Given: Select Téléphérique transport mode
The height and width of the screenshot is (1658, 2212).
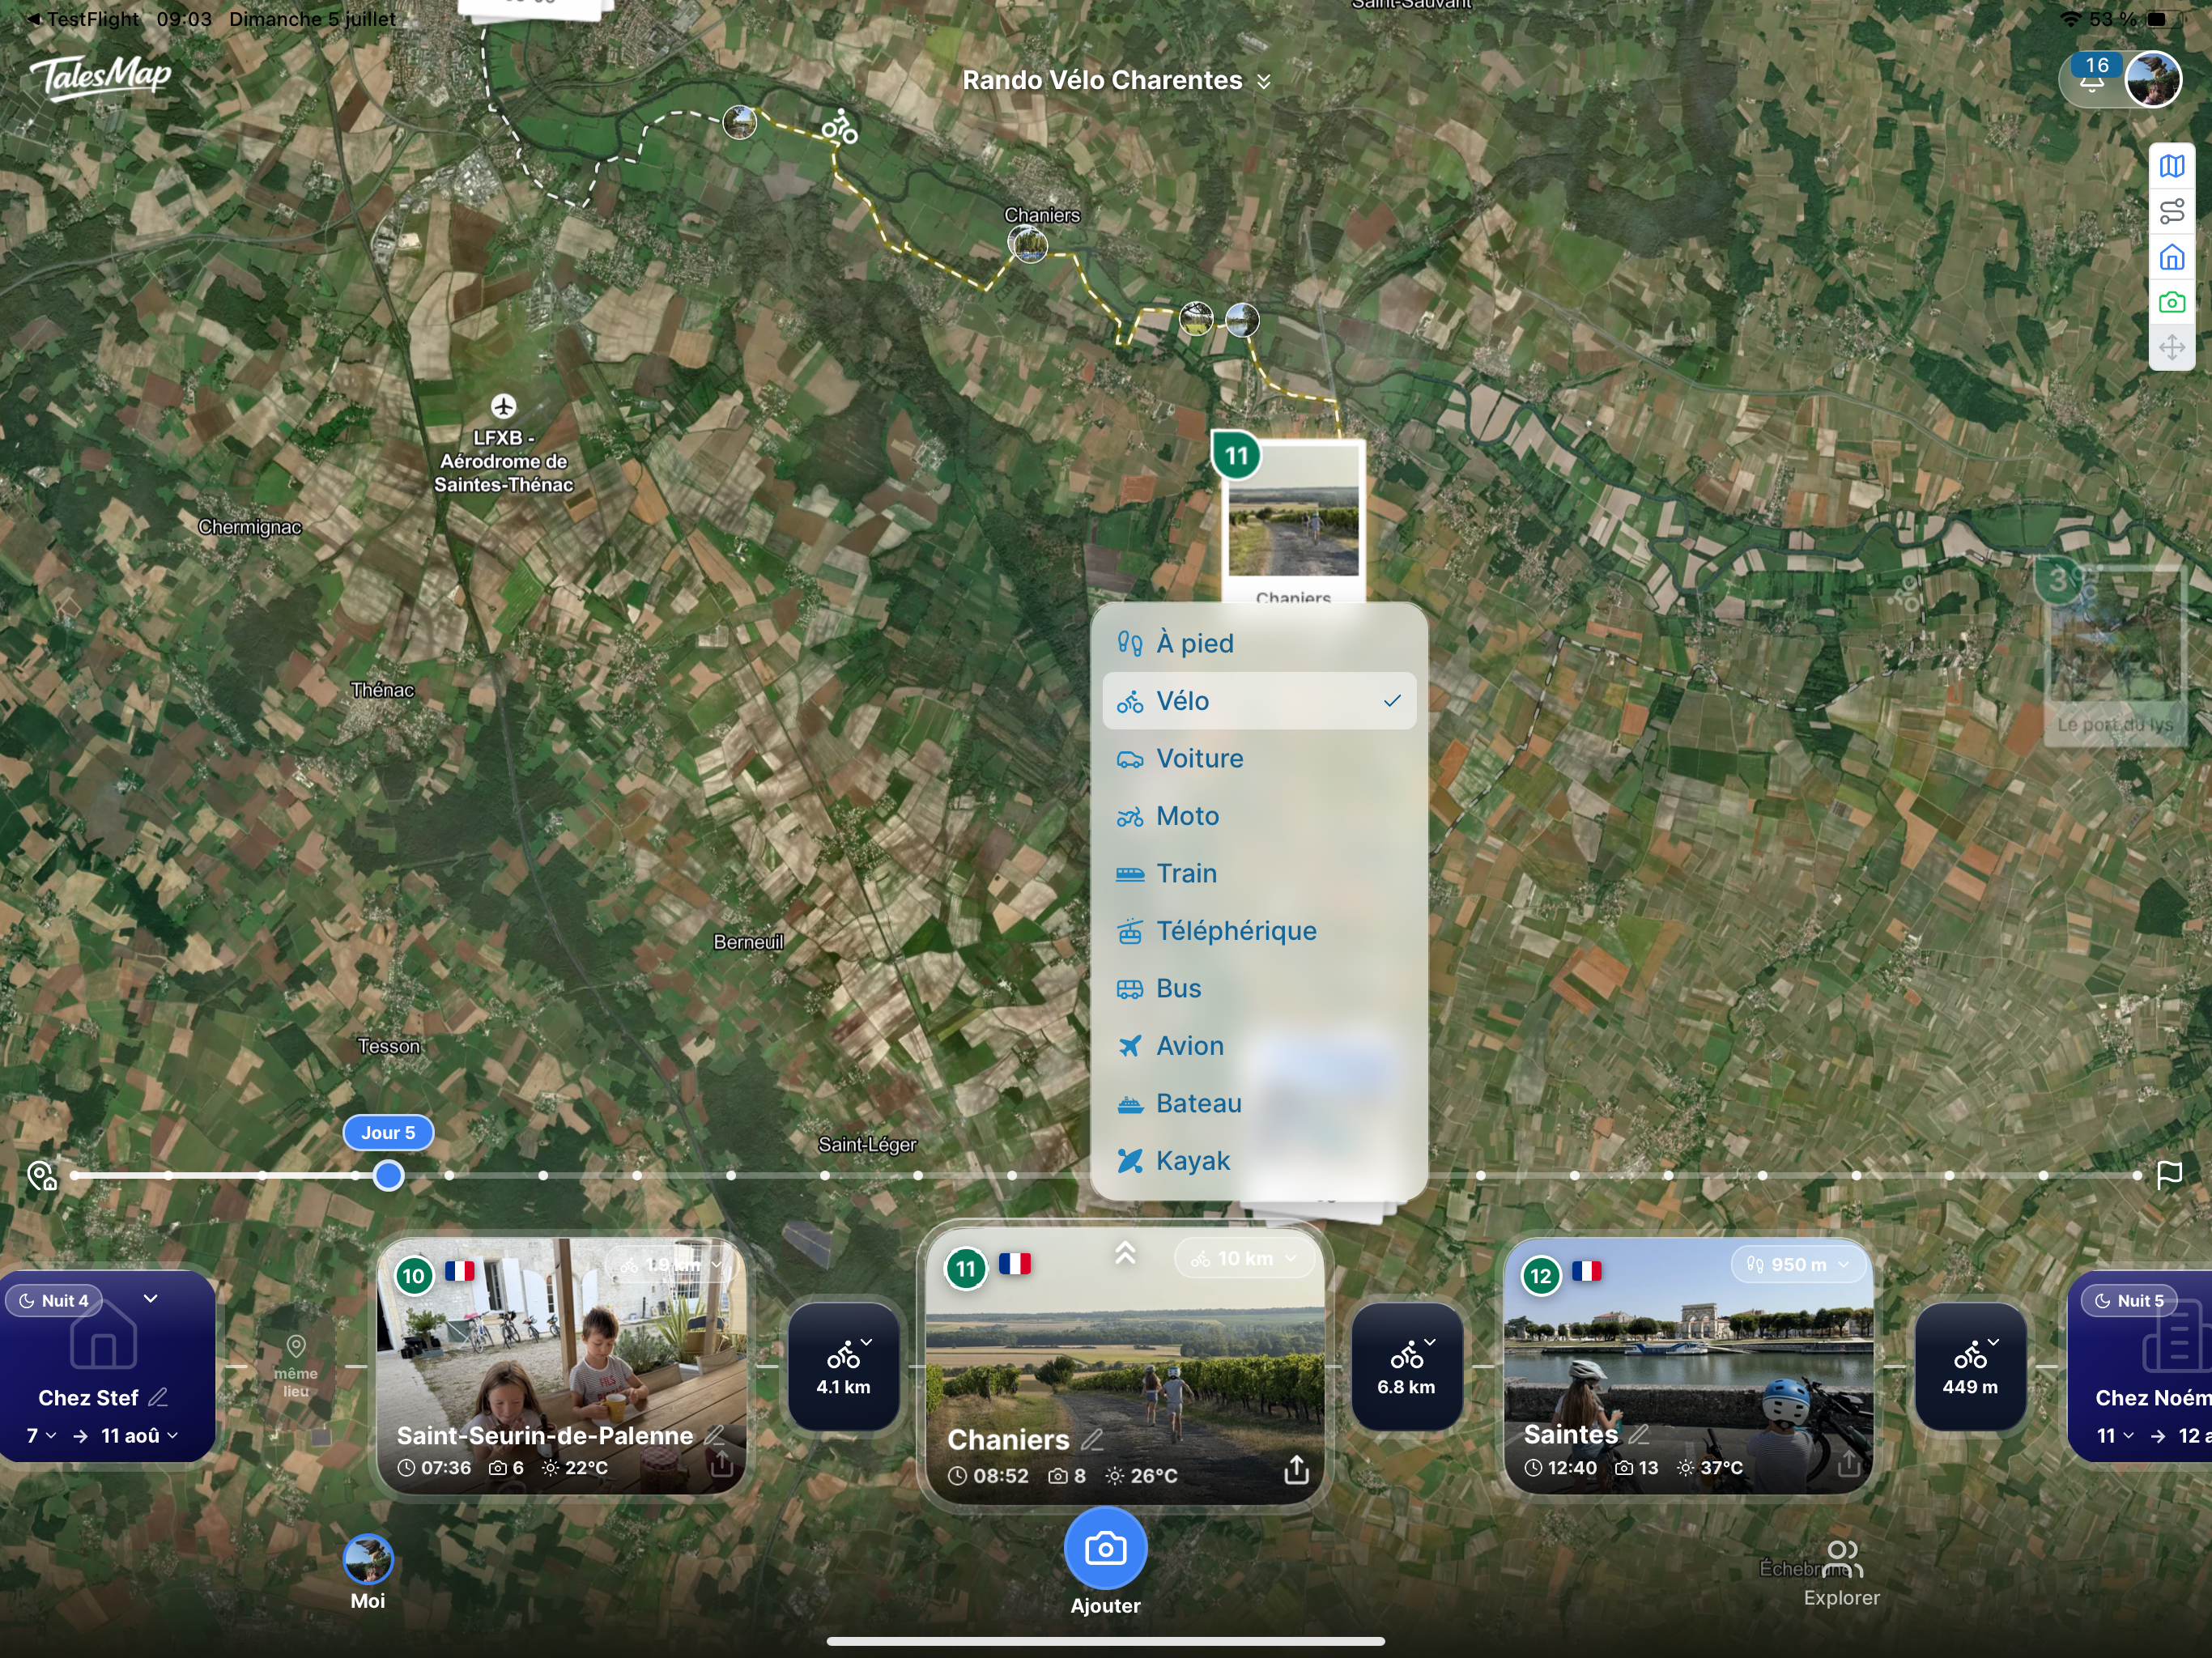Looking at the screenshot, I should (x=1259, y=931).
